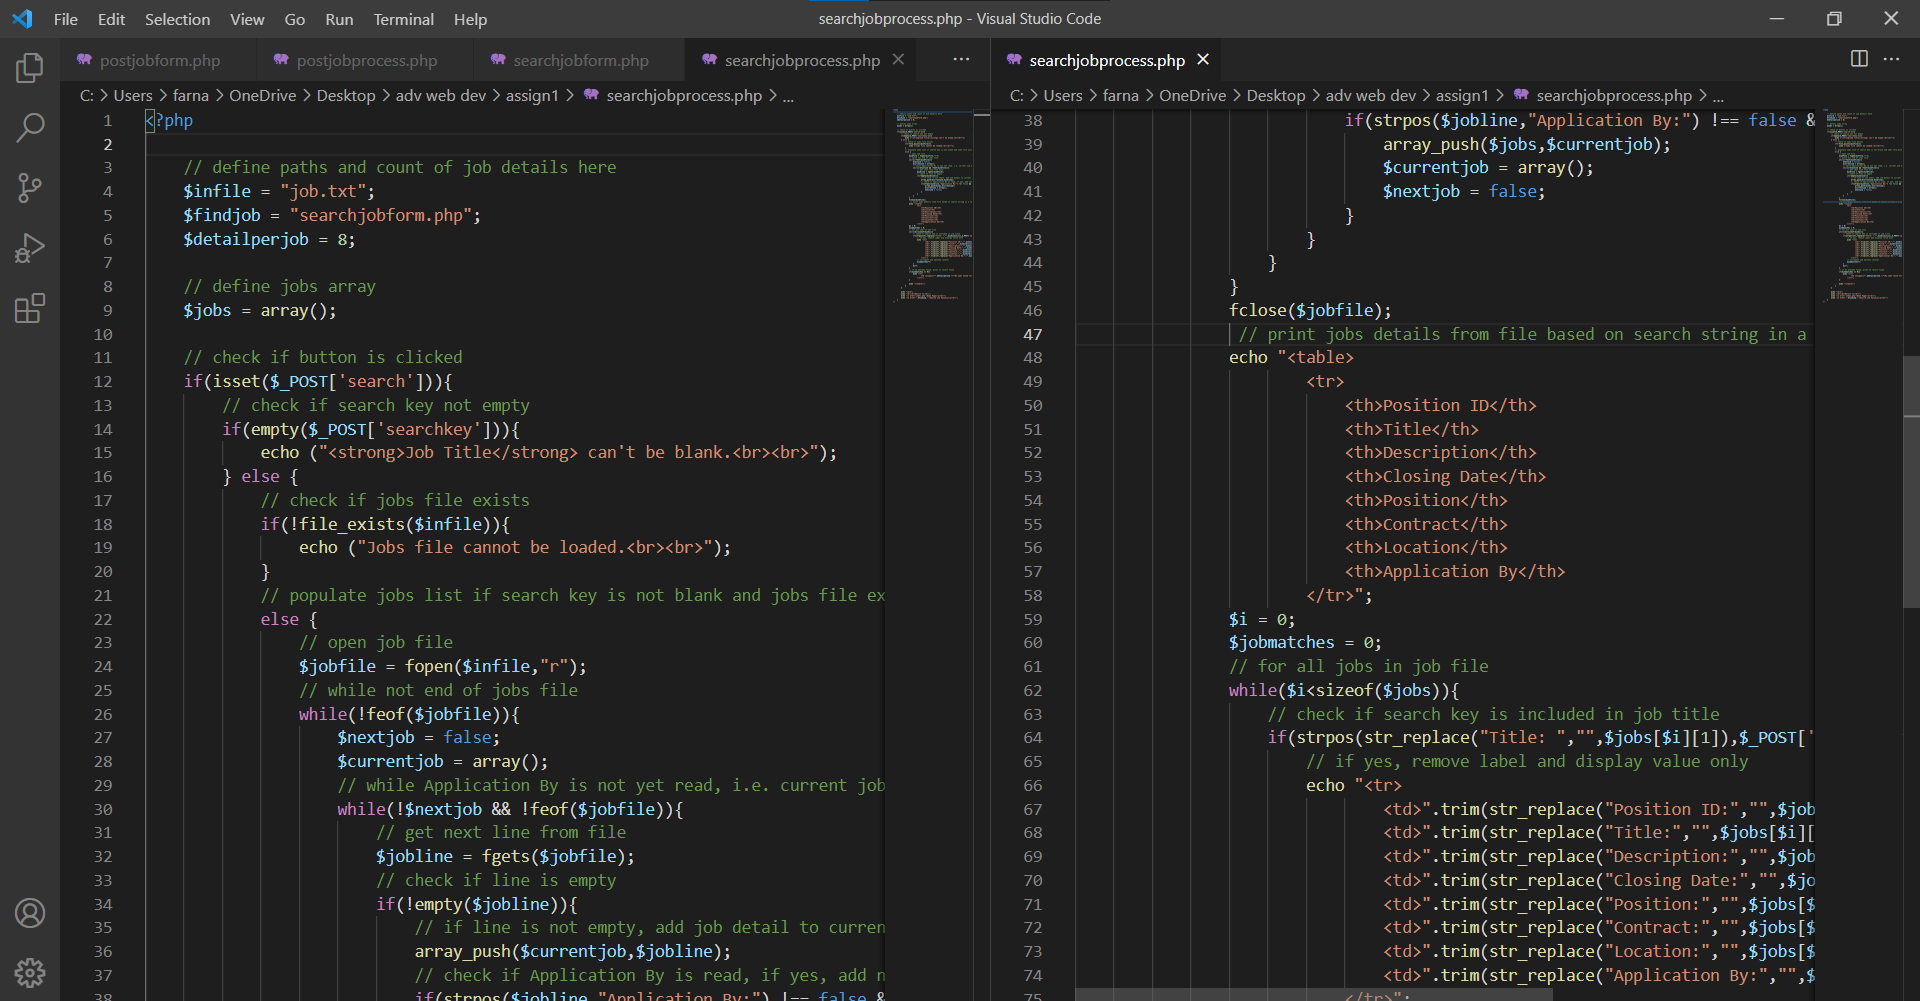1920x1001 pixels.
Task: Open the Run and Debug view
Action: pyautogui.click(x=30, y=248)
